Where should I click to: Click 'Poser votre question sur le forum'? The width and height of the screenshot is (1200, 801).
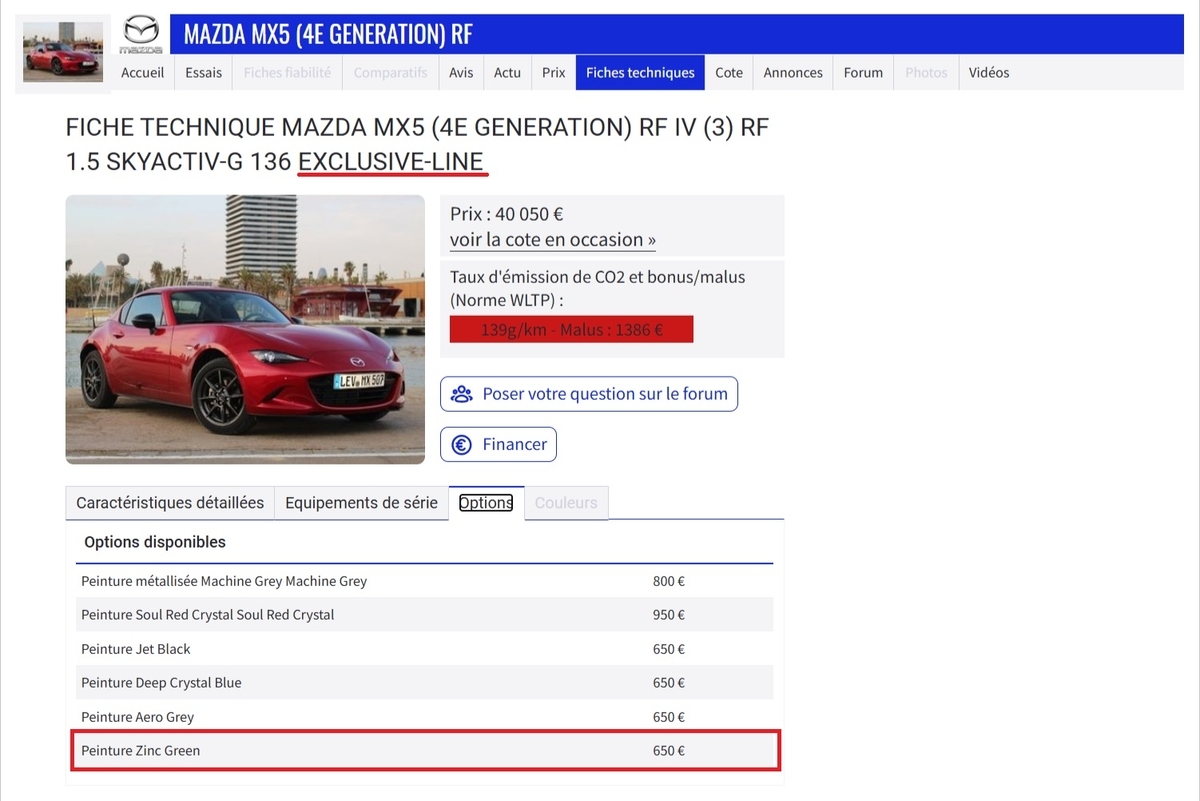point(589,394)
